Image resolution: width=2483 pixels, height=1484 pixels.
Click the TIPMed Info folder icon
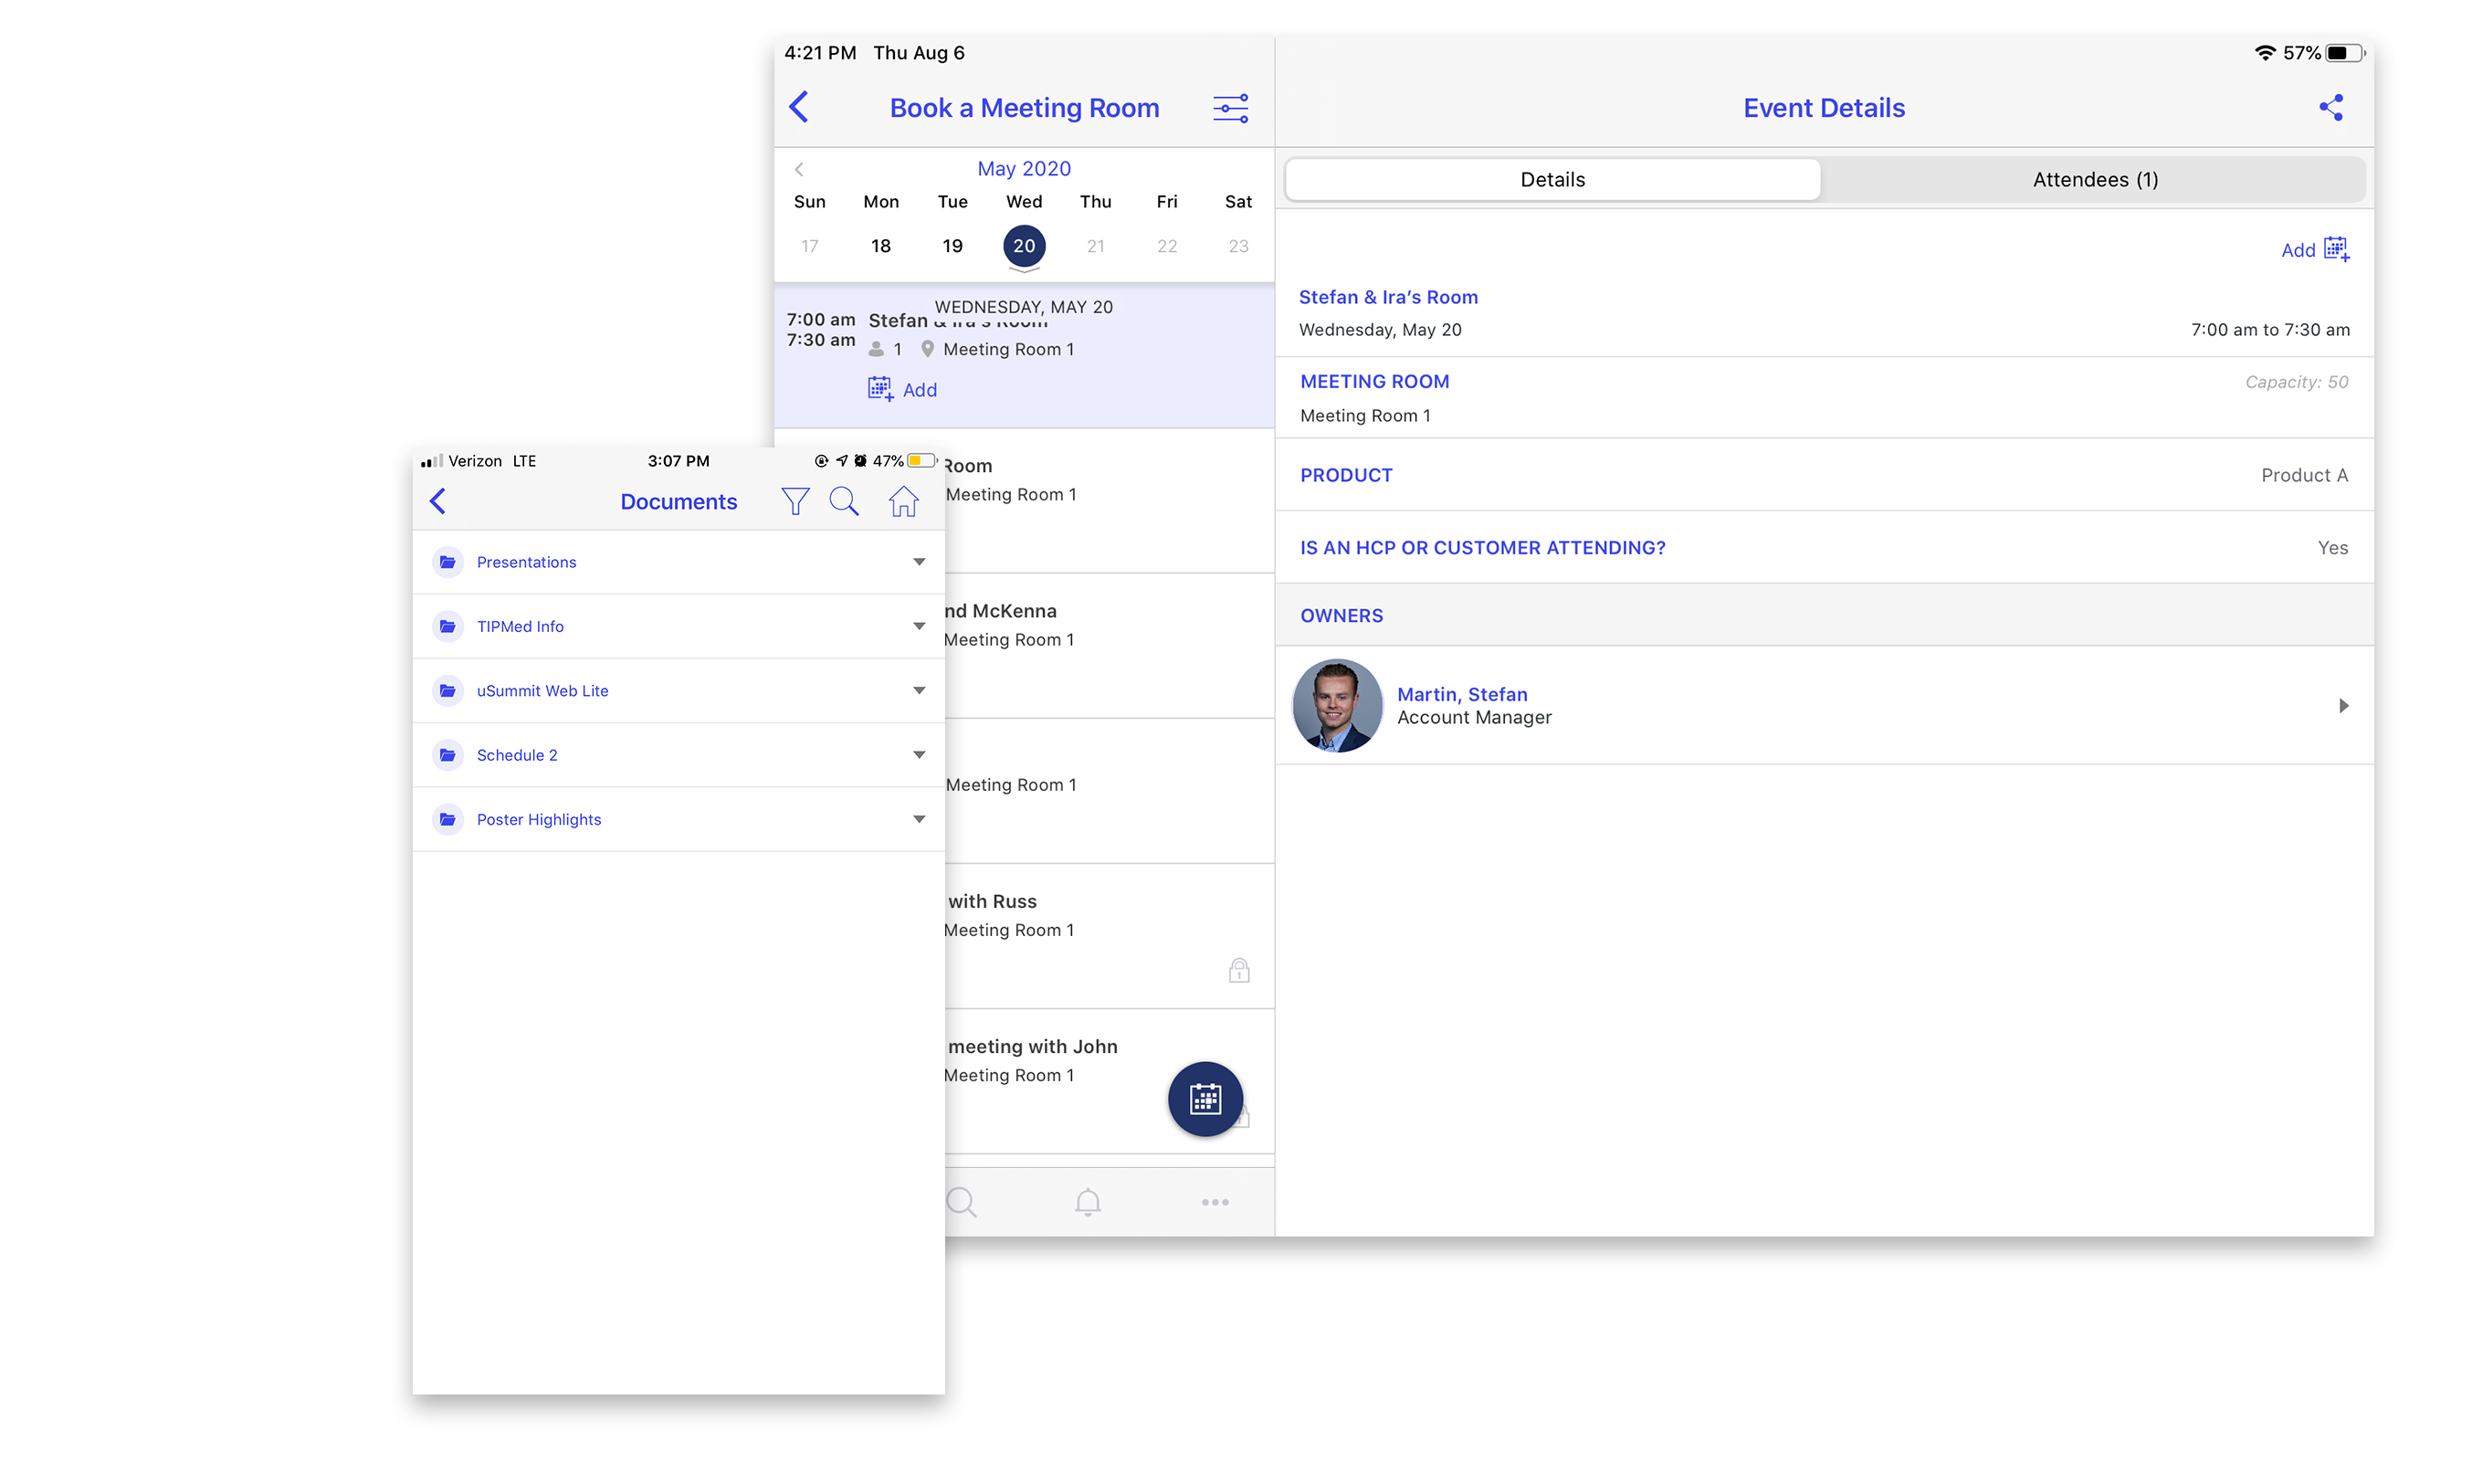point(448,626)
